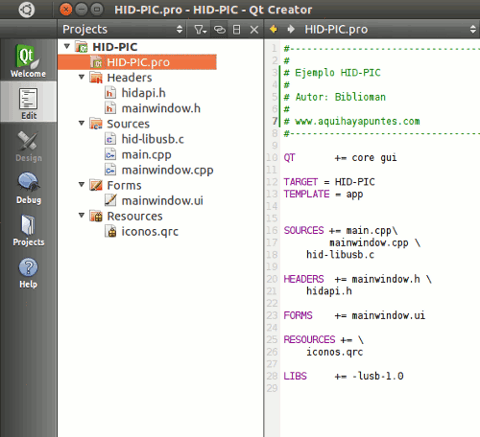Viewport: 480px width, 437px height.
Task: Select HID-PIC.pro in the project tree
Action: pos(137,62)
